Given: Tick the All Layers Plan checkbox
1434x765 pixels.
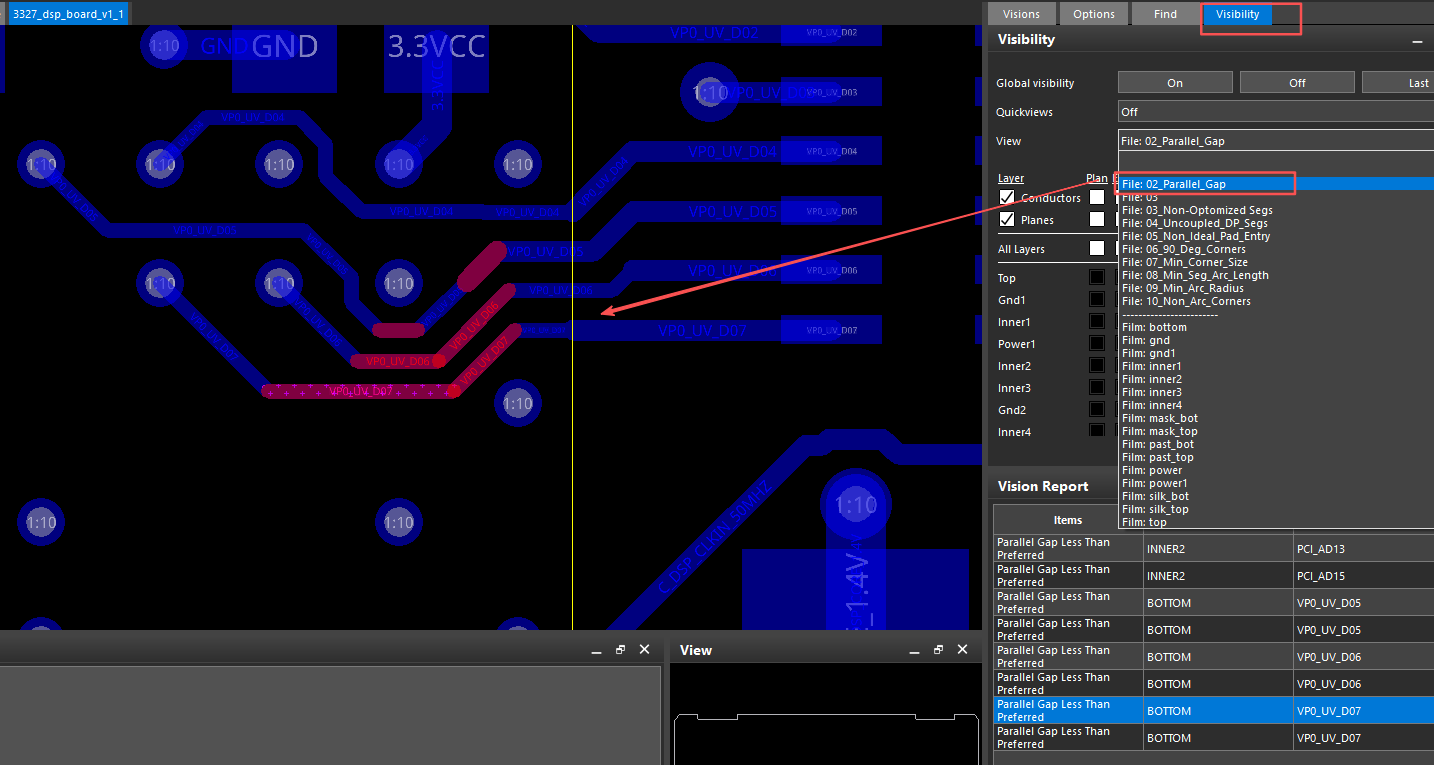Looking at the screenshot, I should pyautogui.click(x=1097, y=248).
